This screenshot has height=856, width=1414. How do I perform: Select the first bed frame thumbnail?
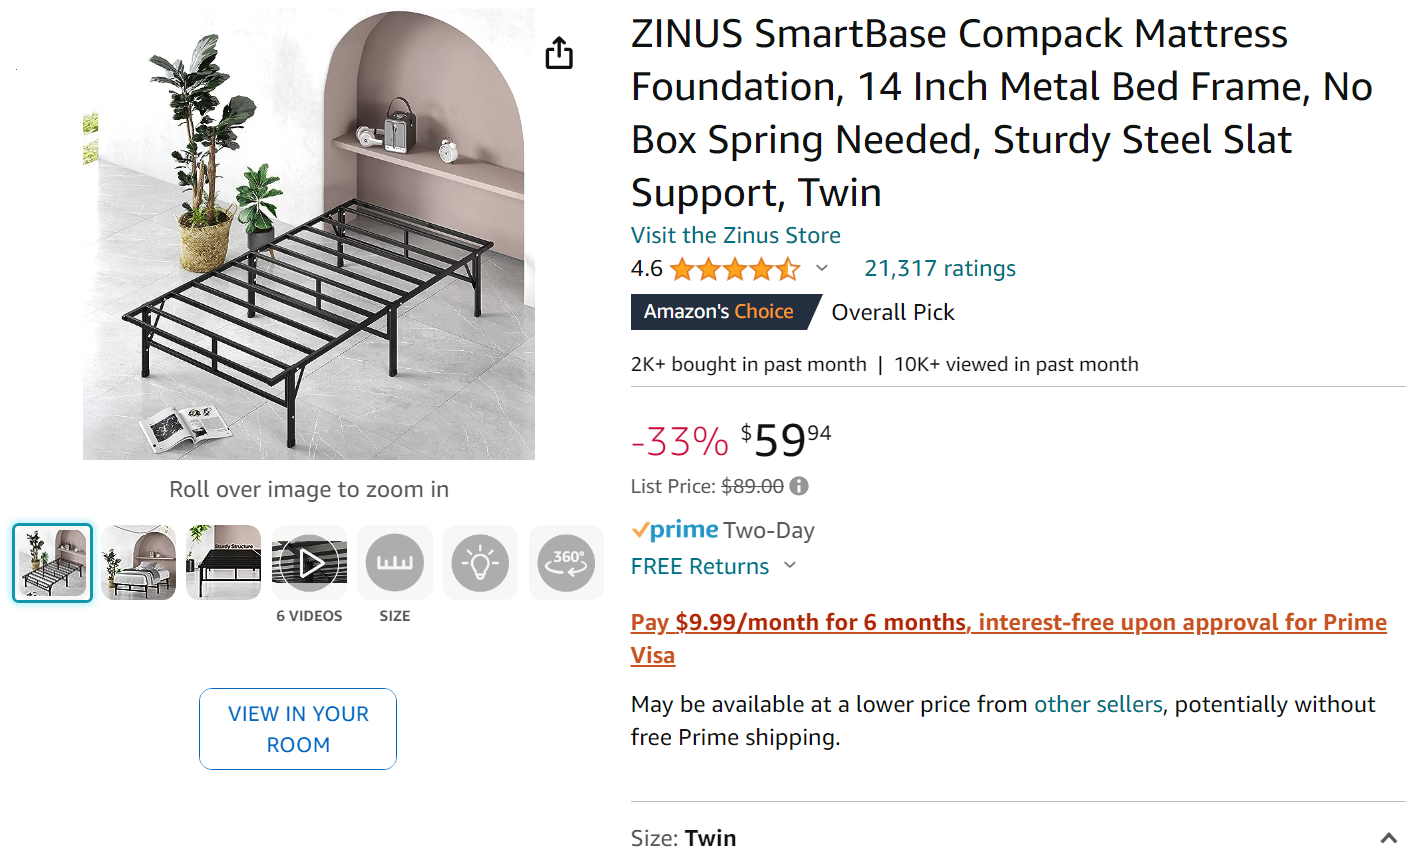(x=53, y=563)
